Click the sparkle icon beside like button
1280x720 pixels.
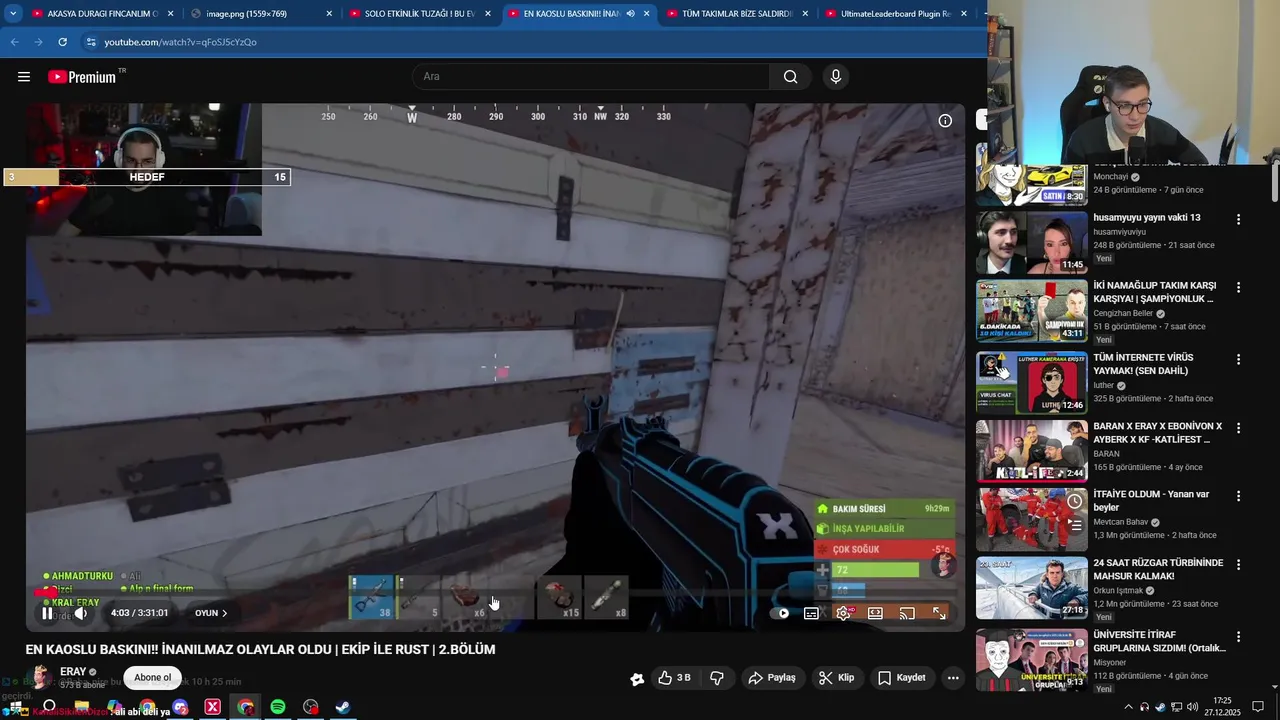(637, 679)
